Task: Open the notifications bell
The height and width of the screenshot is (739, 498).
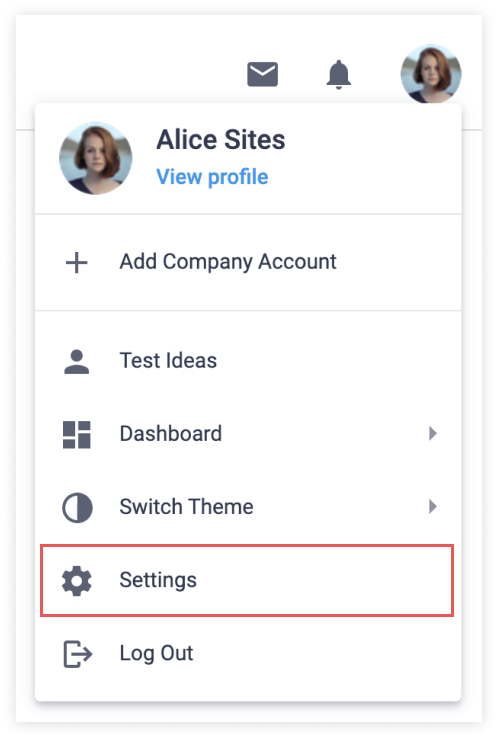Action: coord(339,74)
